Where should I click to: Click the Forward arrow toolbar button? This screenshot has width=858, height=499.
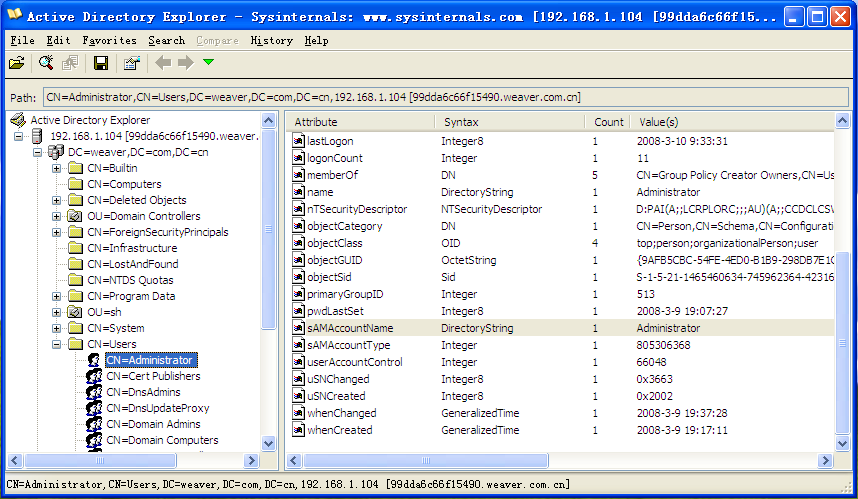[186, 62]
